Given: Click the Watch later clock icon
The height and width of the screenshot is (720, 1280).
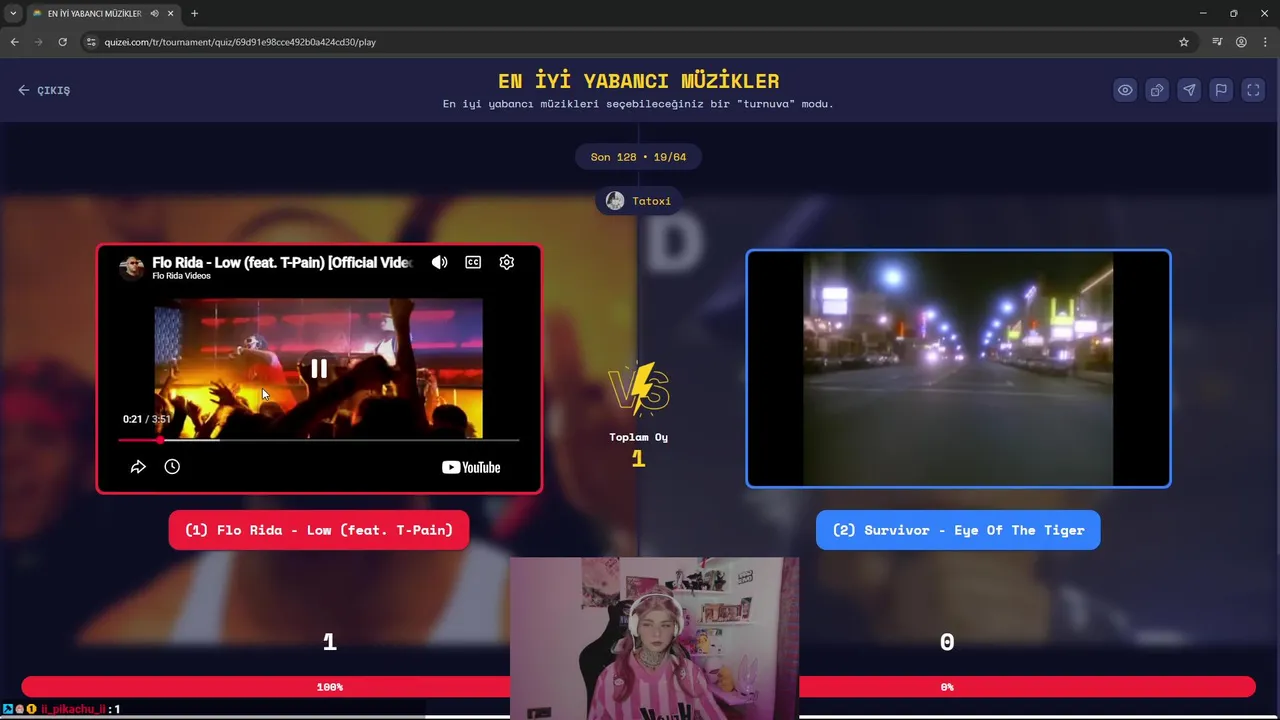Looking at the screenshot, I should [172, 467].
